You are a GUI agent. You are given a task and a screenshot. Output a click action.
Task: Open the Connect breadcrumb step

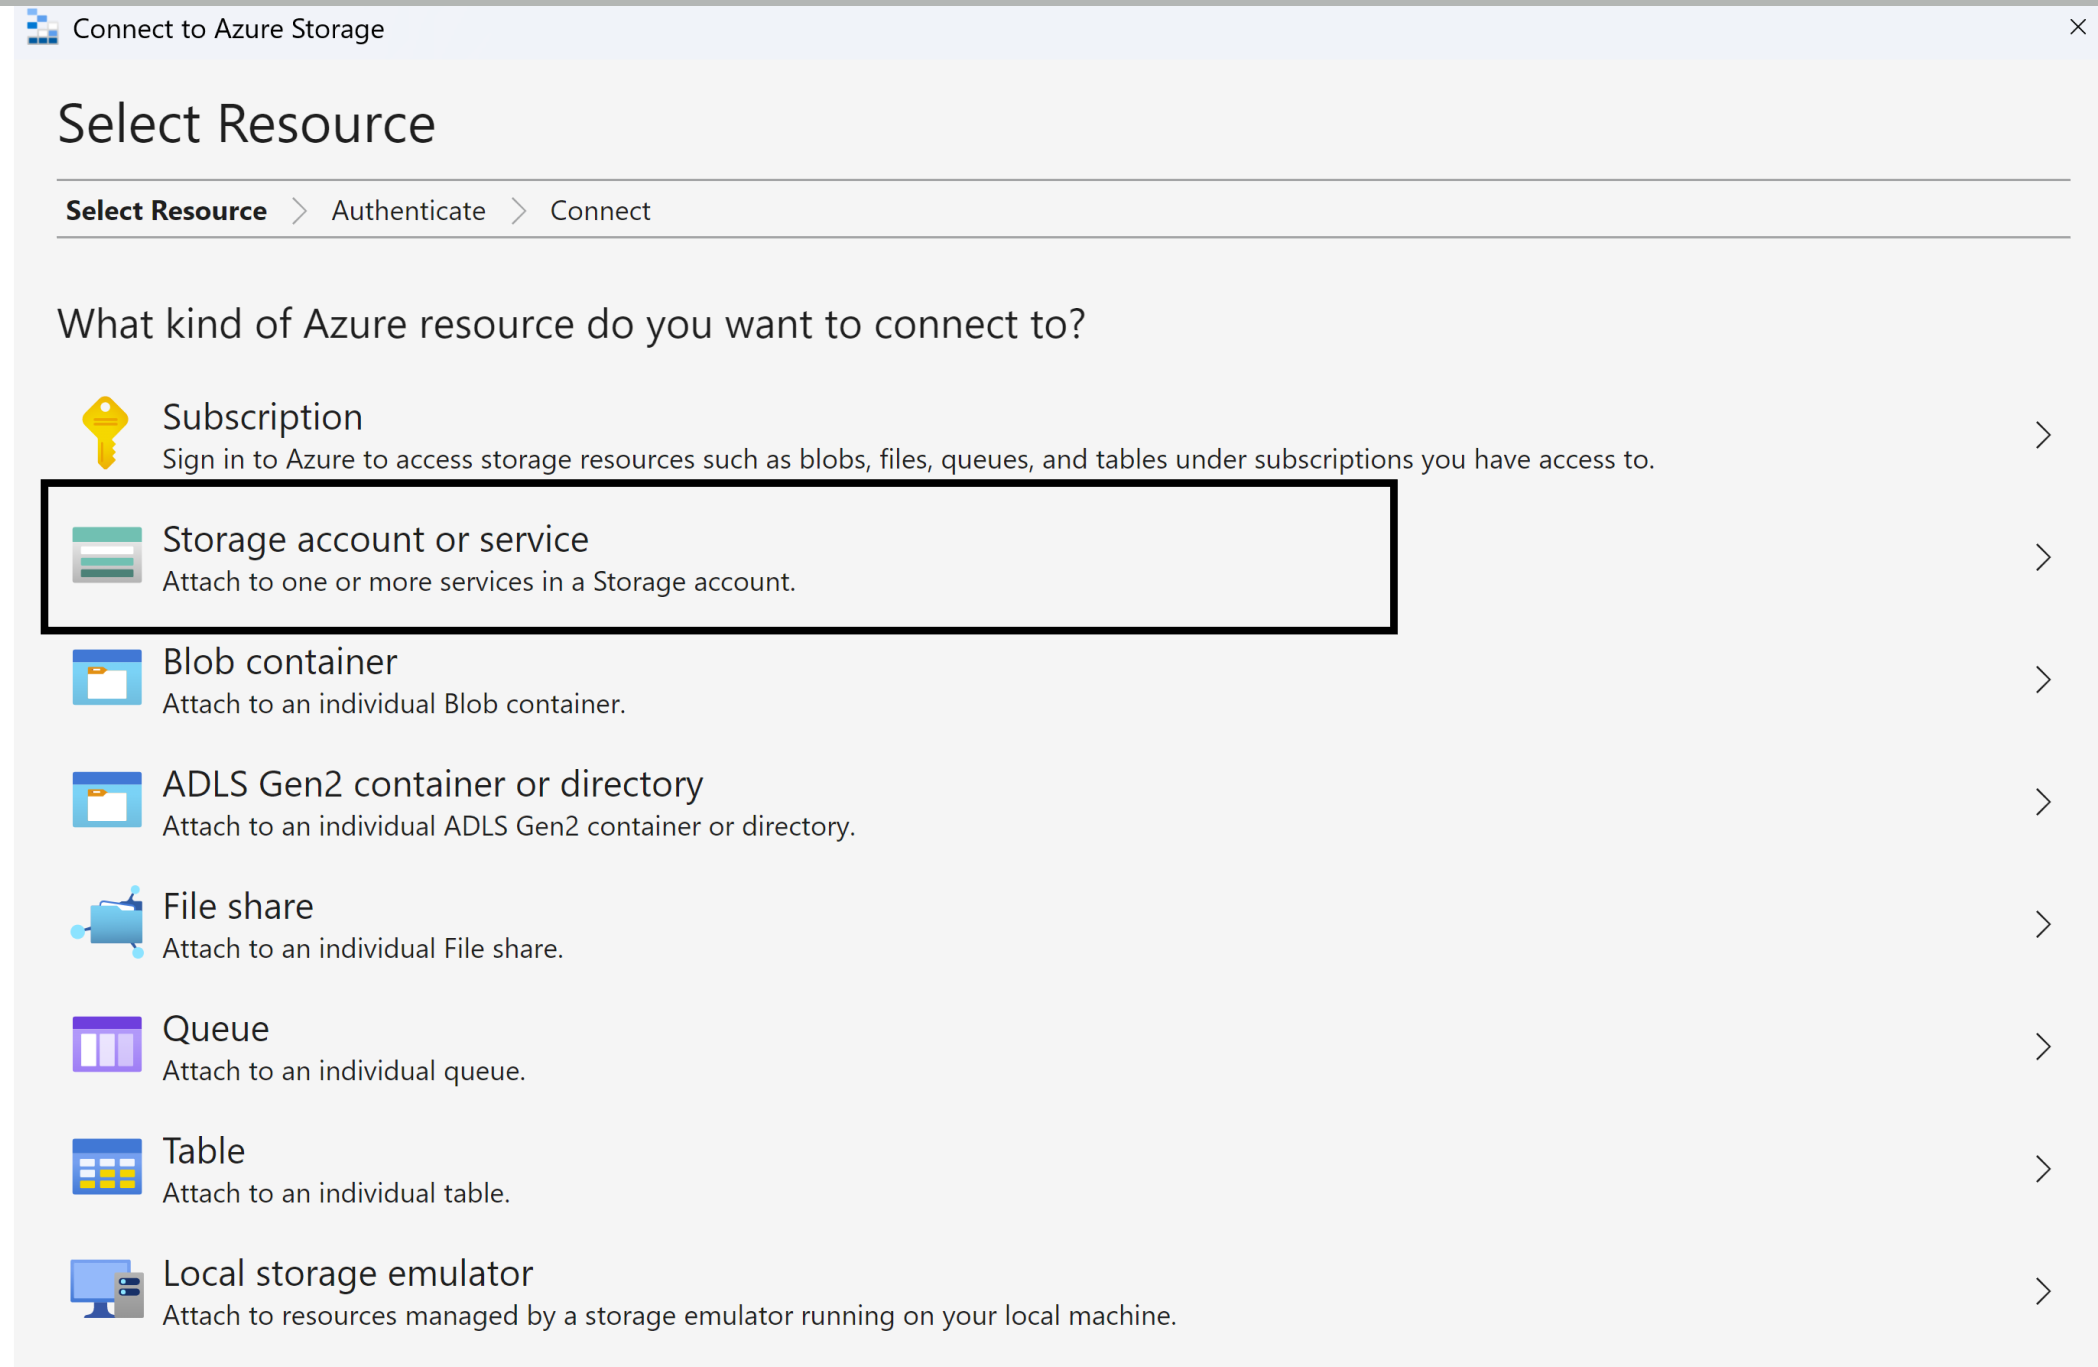600,210
